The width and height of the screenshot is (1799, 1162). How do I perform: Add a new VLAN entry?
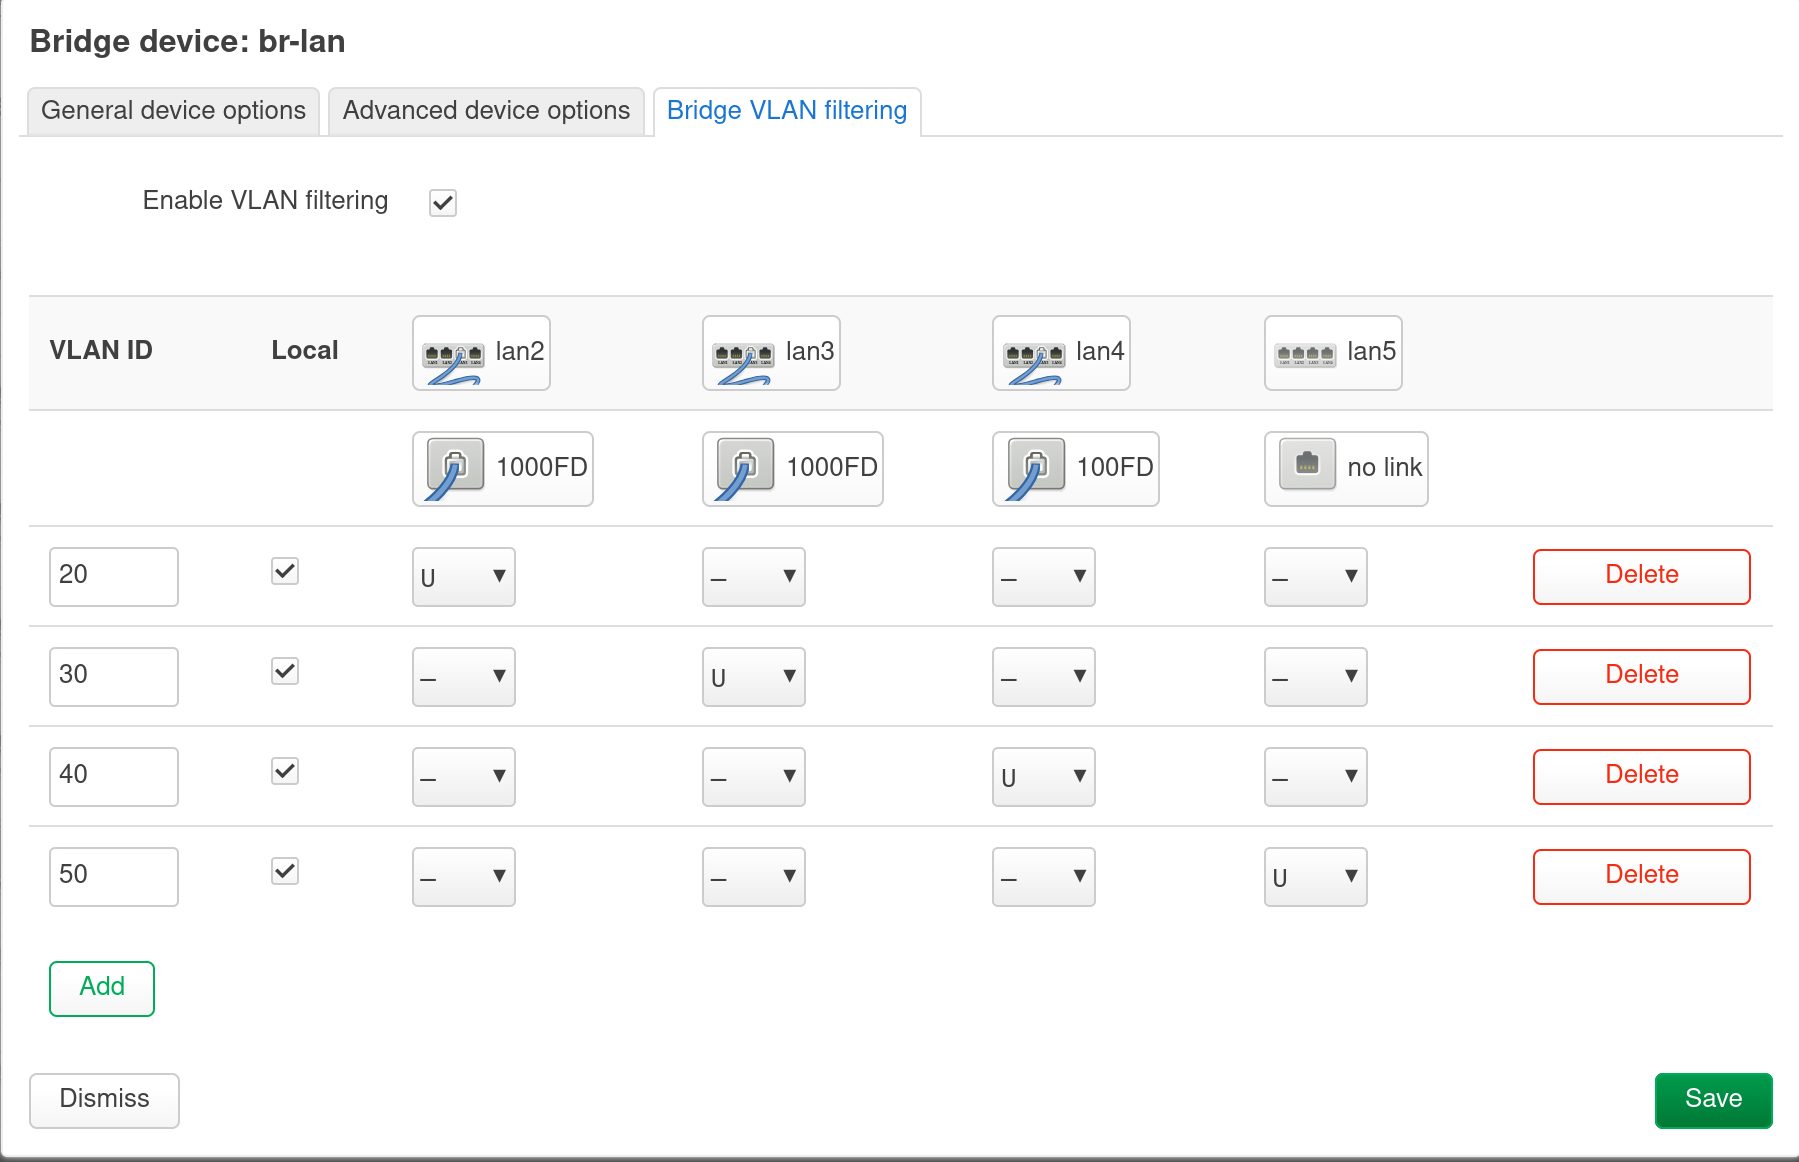pyautogui.click(x=102, y=988)
